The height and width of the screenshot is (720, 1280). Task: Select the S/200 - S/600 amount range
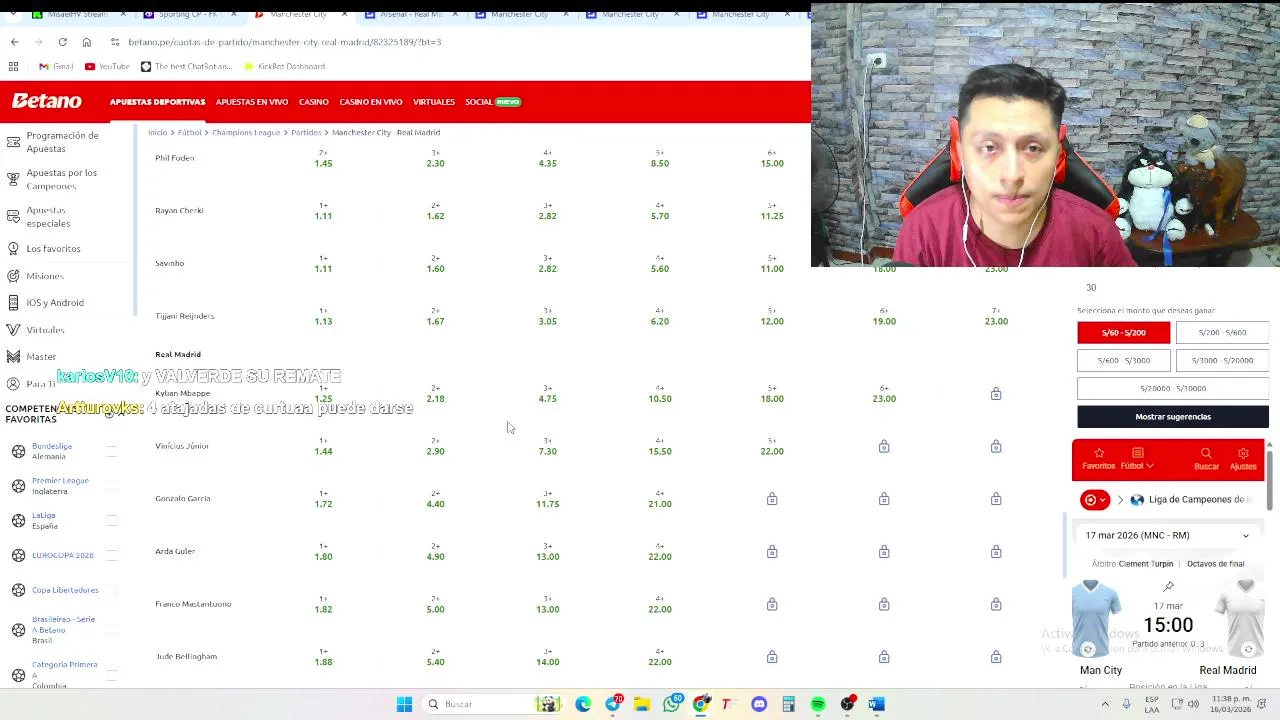click(1222, 332)
